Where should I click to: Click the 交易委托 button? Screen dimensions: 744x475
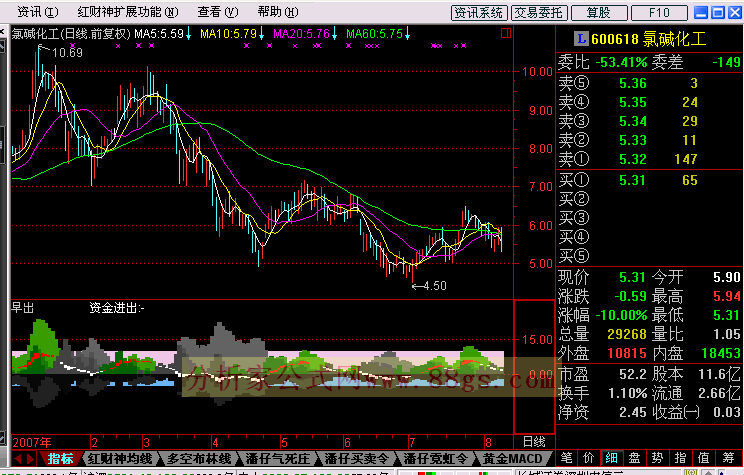point(539,13)
